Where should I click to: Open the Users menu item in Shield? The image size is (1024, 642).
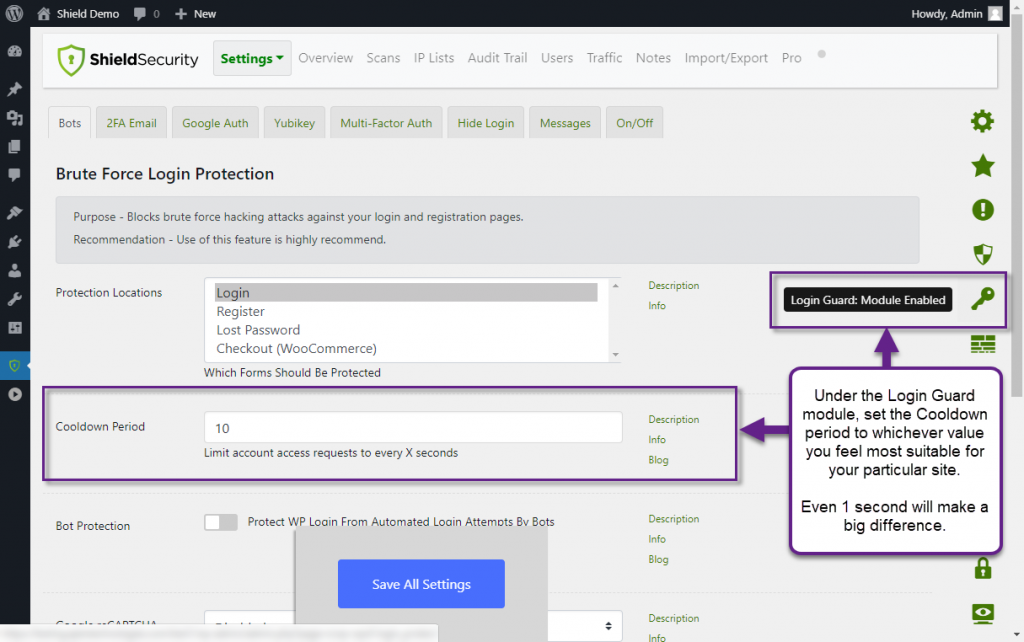[x=556, y=57]
